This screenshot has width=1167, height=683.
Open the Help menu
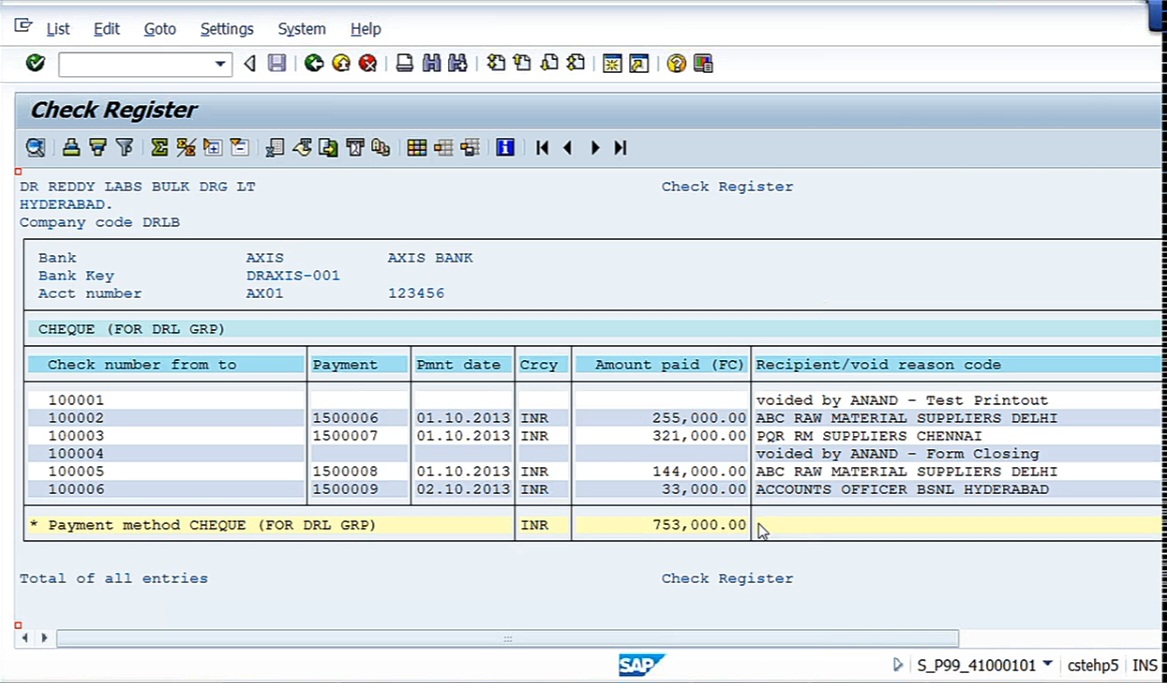coord(365,29)
